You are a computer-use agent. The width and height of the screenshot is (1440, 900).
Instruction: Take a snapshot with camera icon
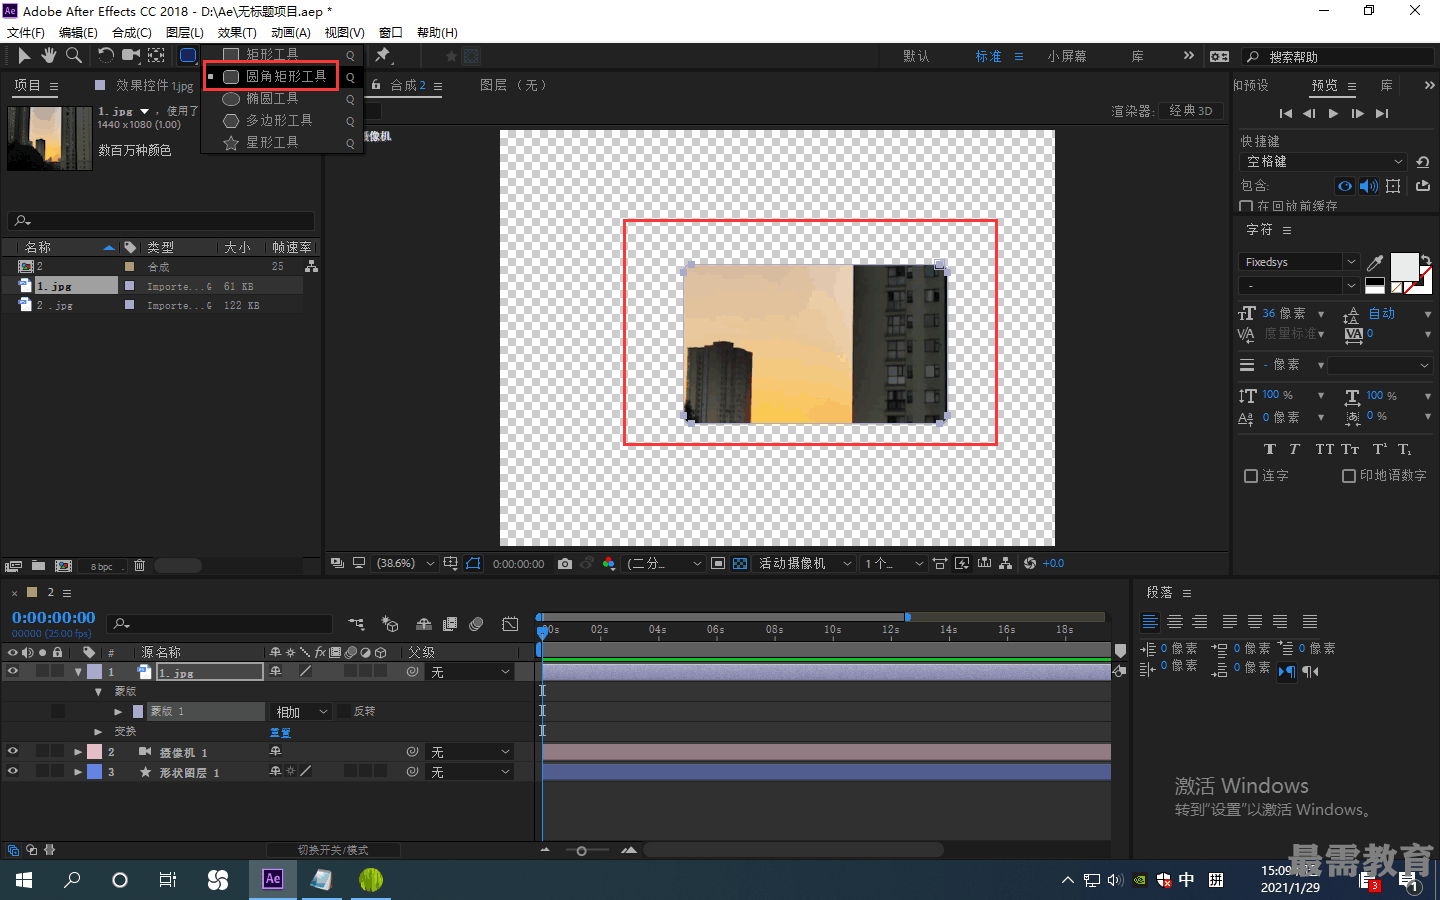565,564
